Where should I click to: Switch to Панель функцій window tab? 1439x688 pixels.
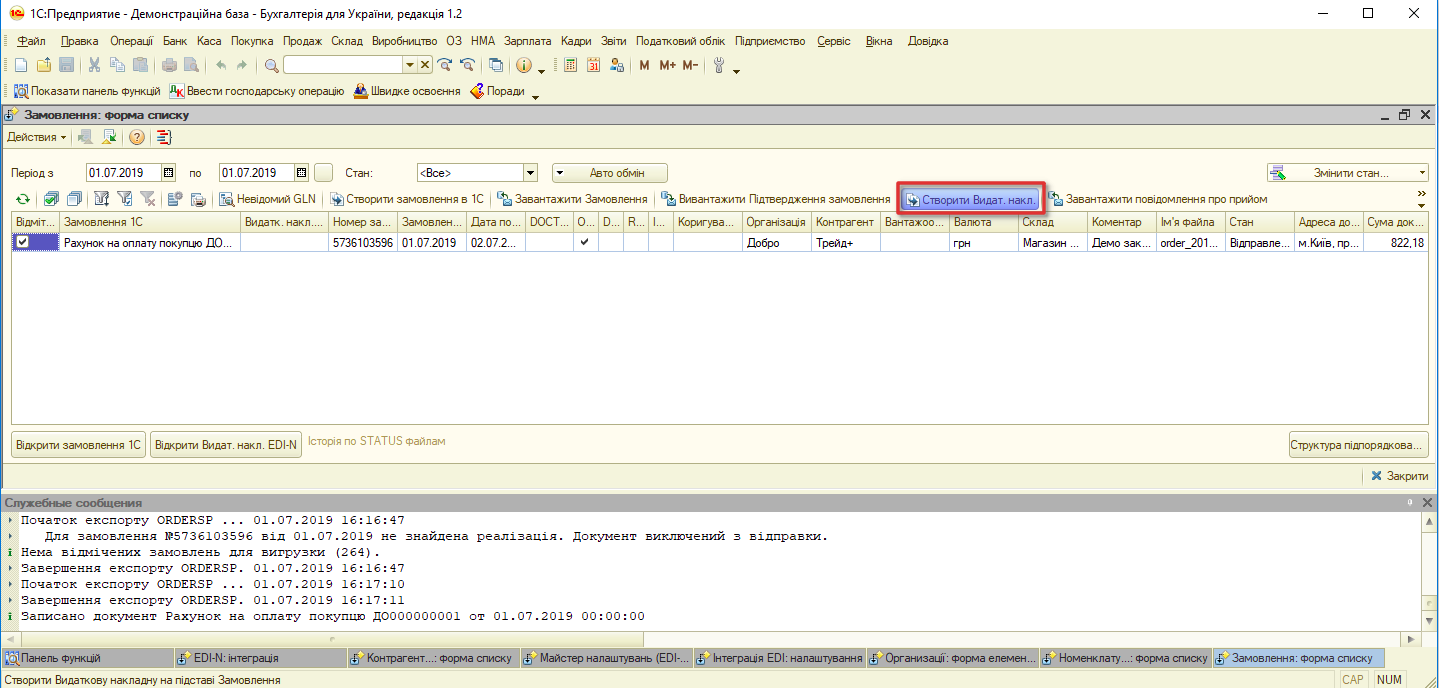point(87,658)
